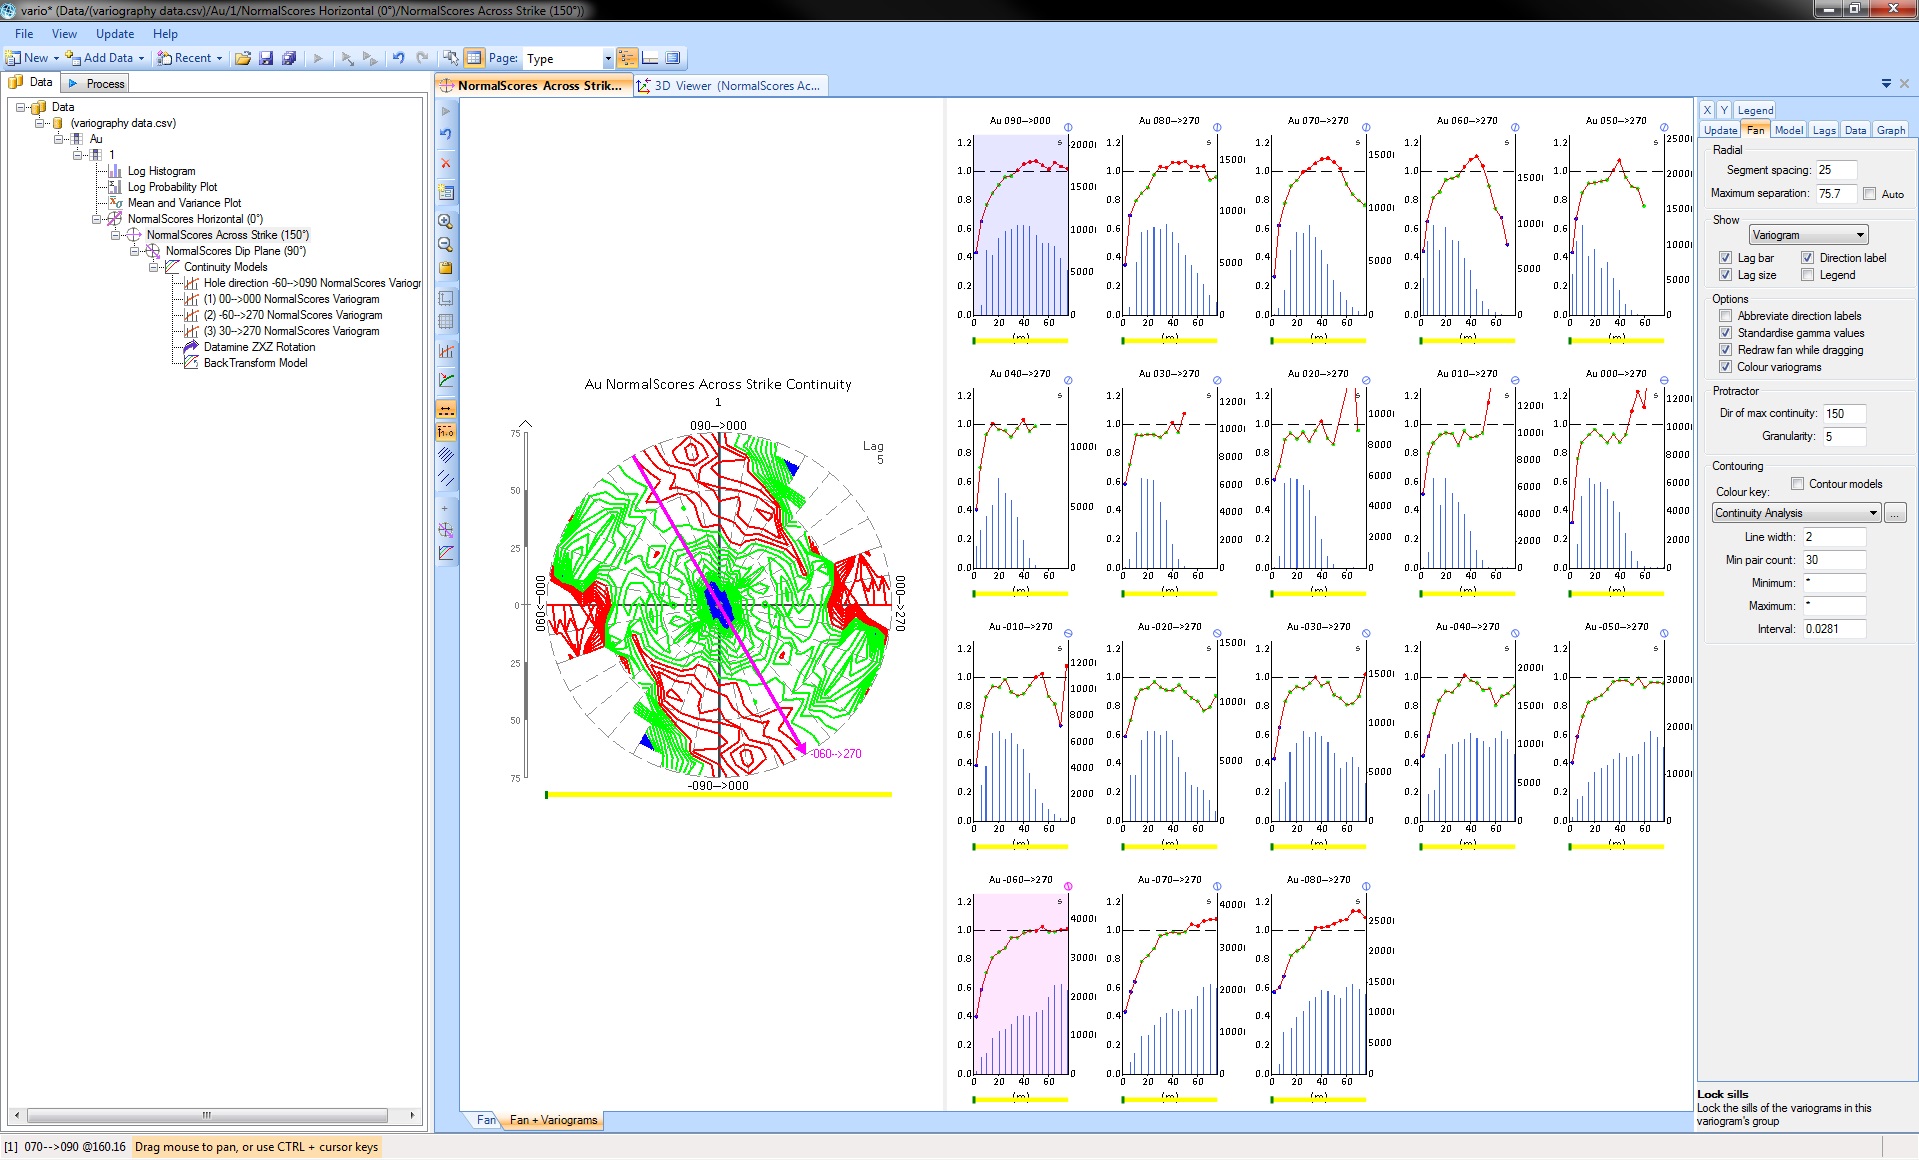Enable the Auto maximum separation checkbox
This screenshot has height=1160, width=1919.
[x=1869, y=194]
